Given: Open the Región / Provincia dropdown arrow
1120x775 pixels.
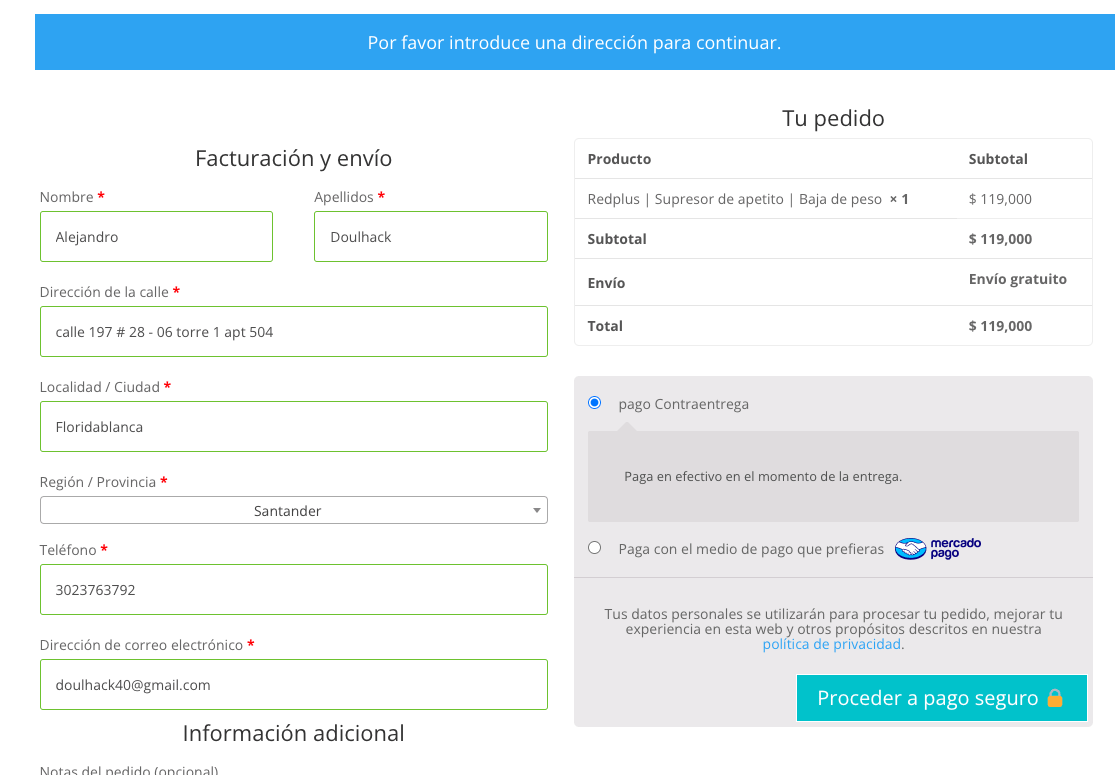Looking at the screenshot, I should point(536,511).
